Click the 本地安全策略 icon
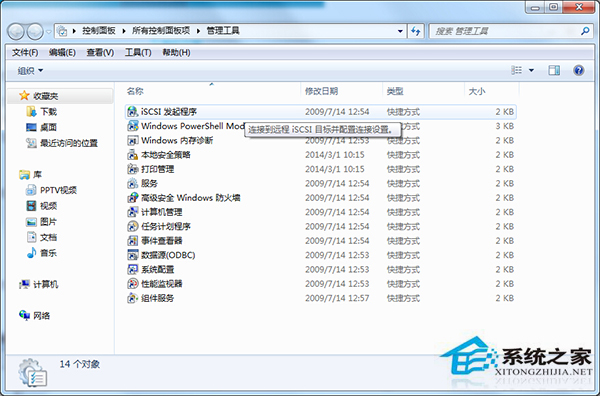The image size is (600, 396). [132, 155]
